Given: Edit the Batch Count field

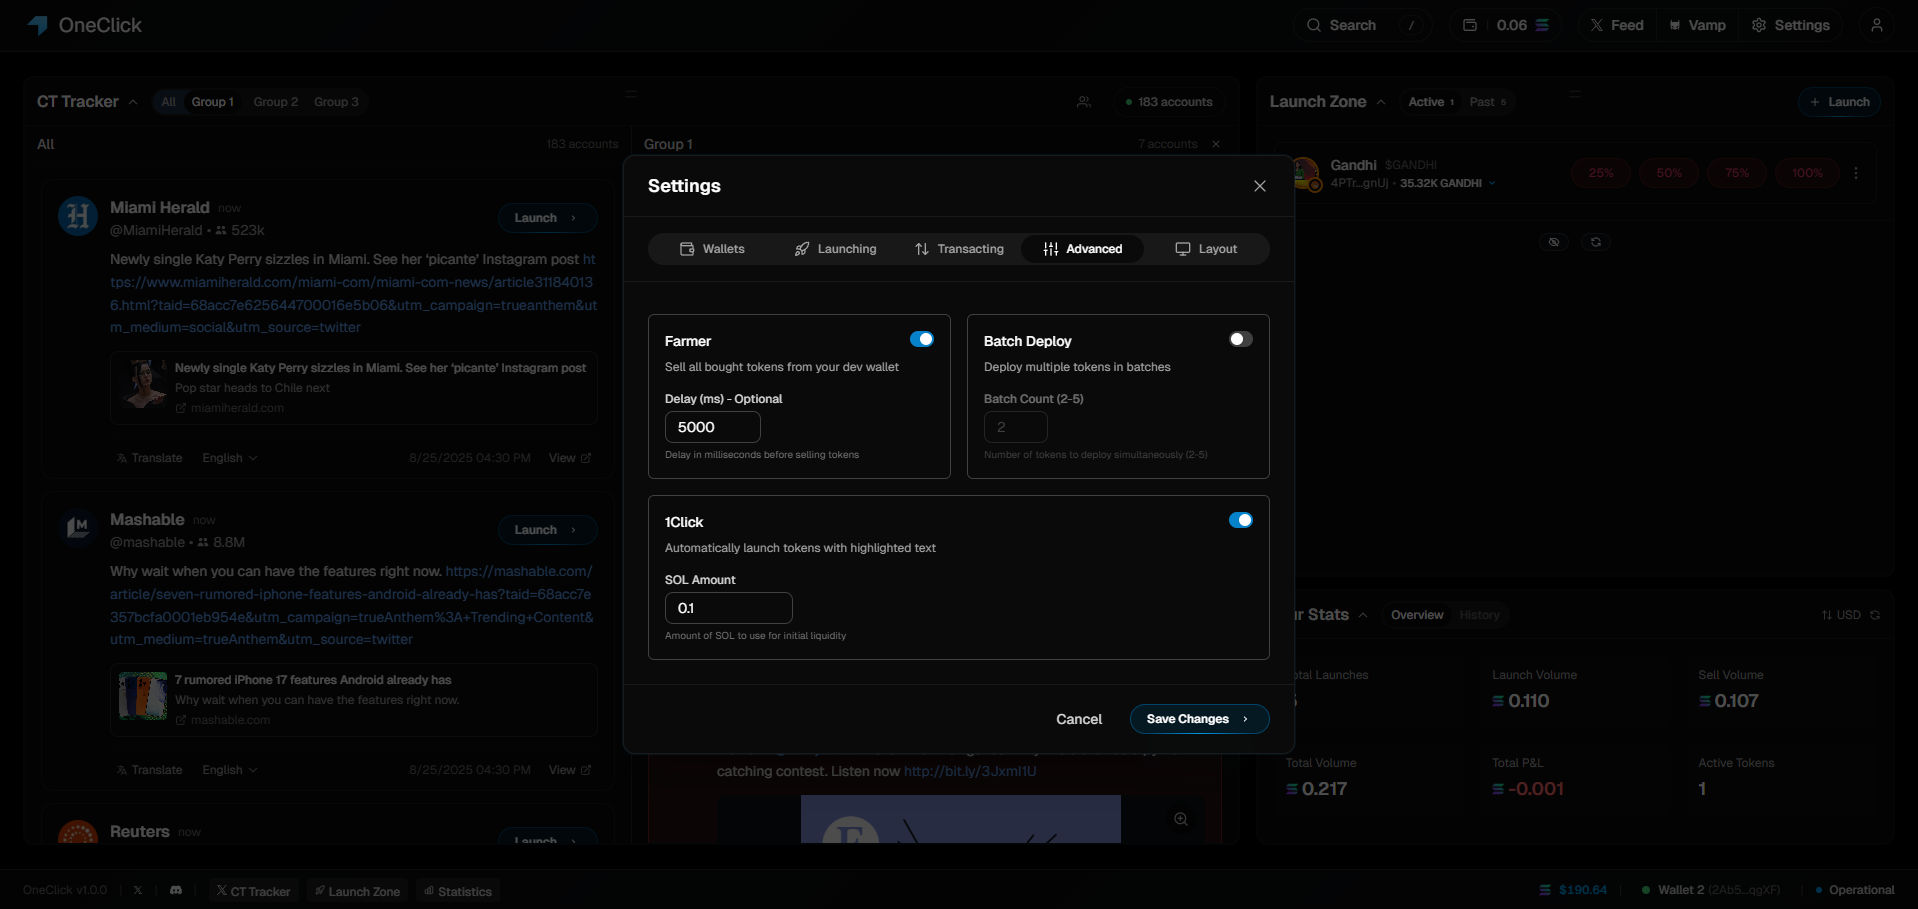Looking at the screenshot, I should pyautogui.click(x=1016, y=427).
